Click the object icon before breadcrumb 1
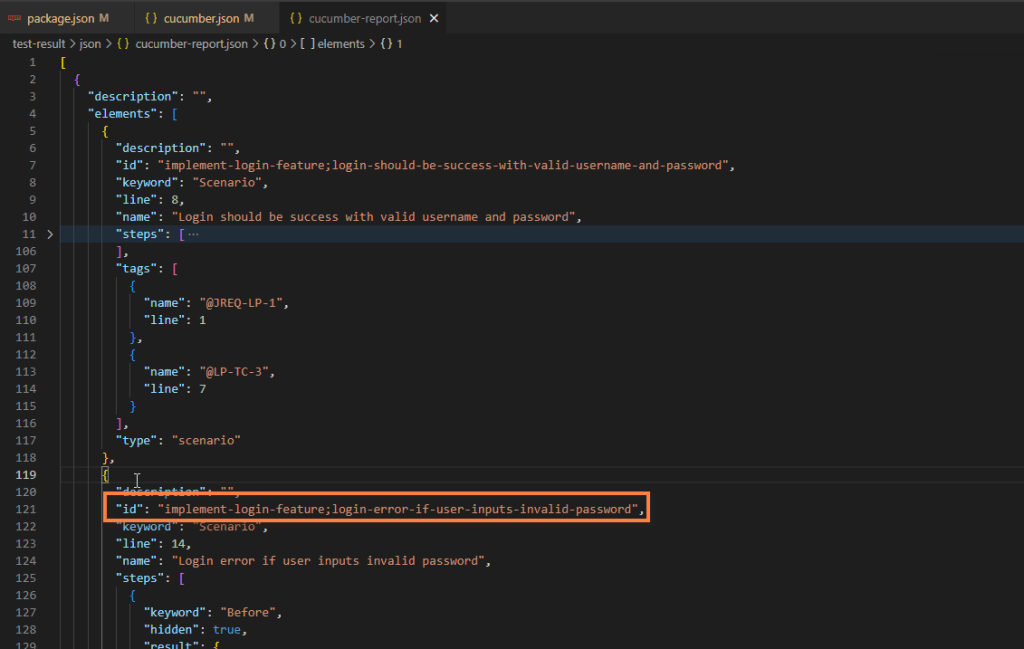The width and height of the screenshot is (1024, 649). click(385, 44)
